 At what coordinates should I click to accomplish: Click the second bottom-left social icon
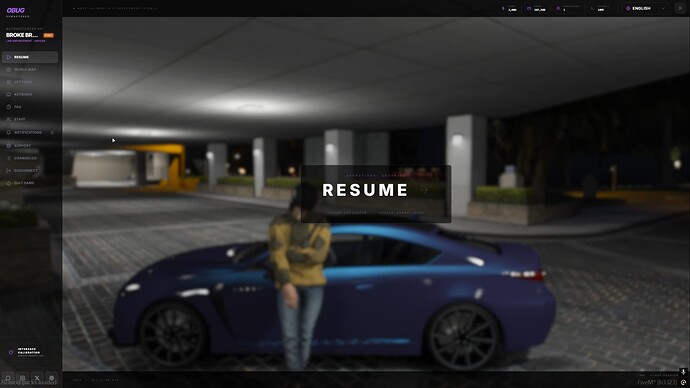pyautogui.click(x=22, y=378)
